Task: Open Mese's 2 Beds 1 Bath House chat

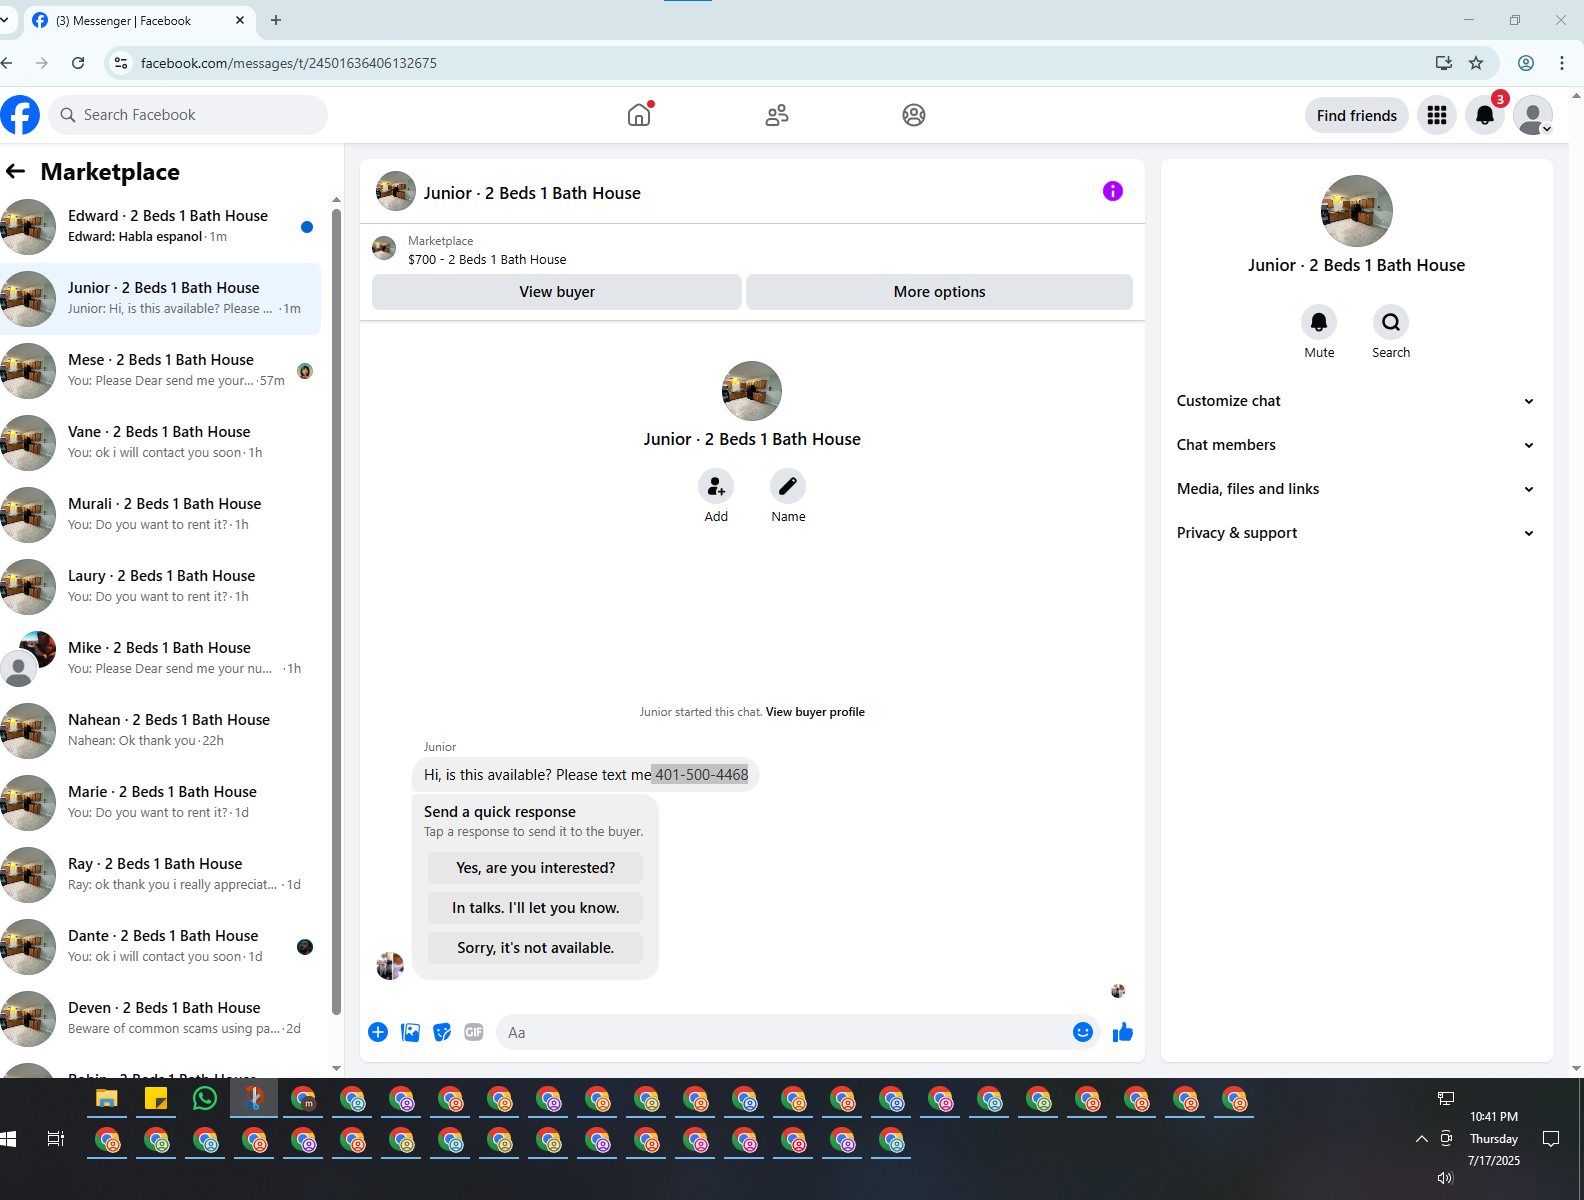Action: click(x=160, y=371)
